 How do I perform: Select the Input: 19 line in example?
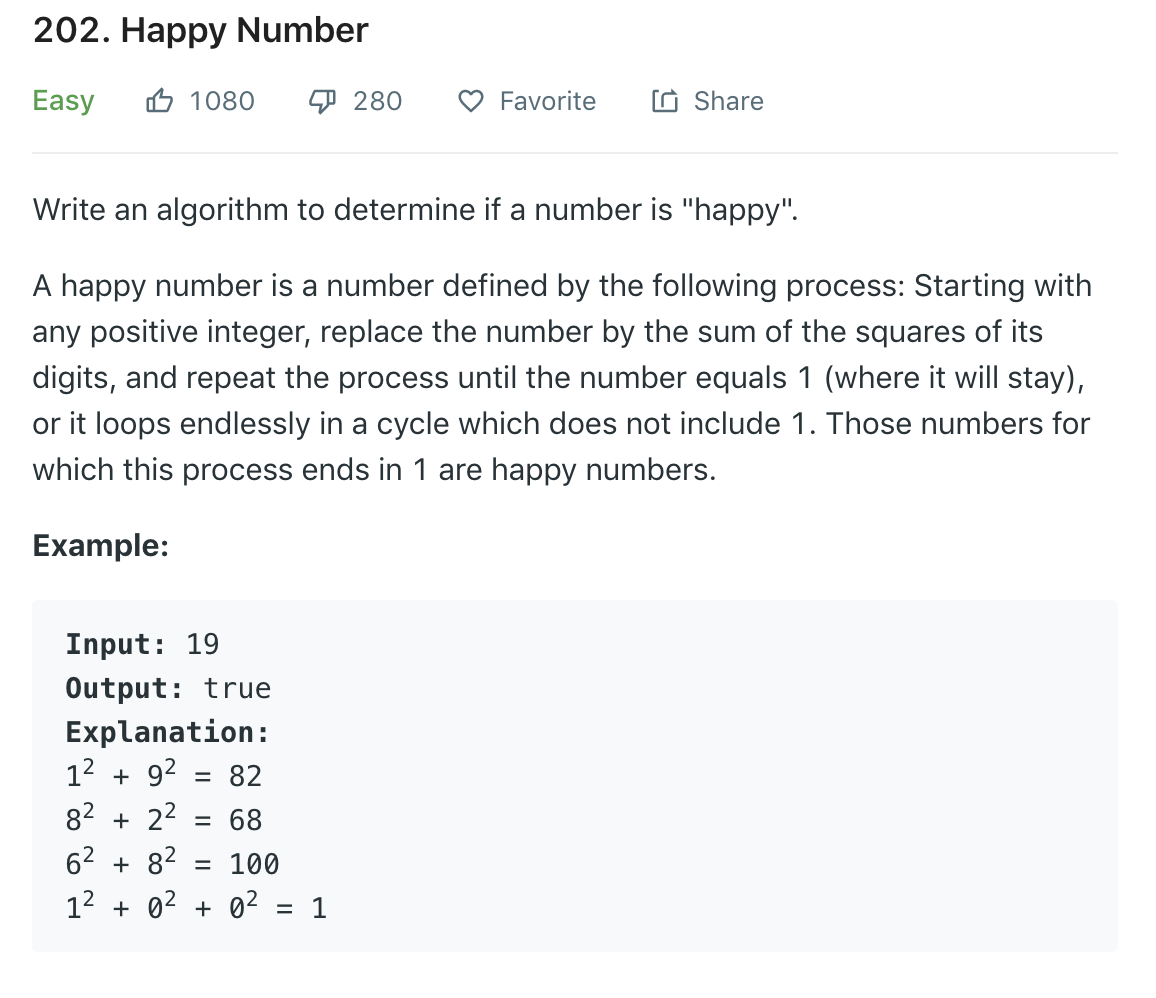[142, 644]
